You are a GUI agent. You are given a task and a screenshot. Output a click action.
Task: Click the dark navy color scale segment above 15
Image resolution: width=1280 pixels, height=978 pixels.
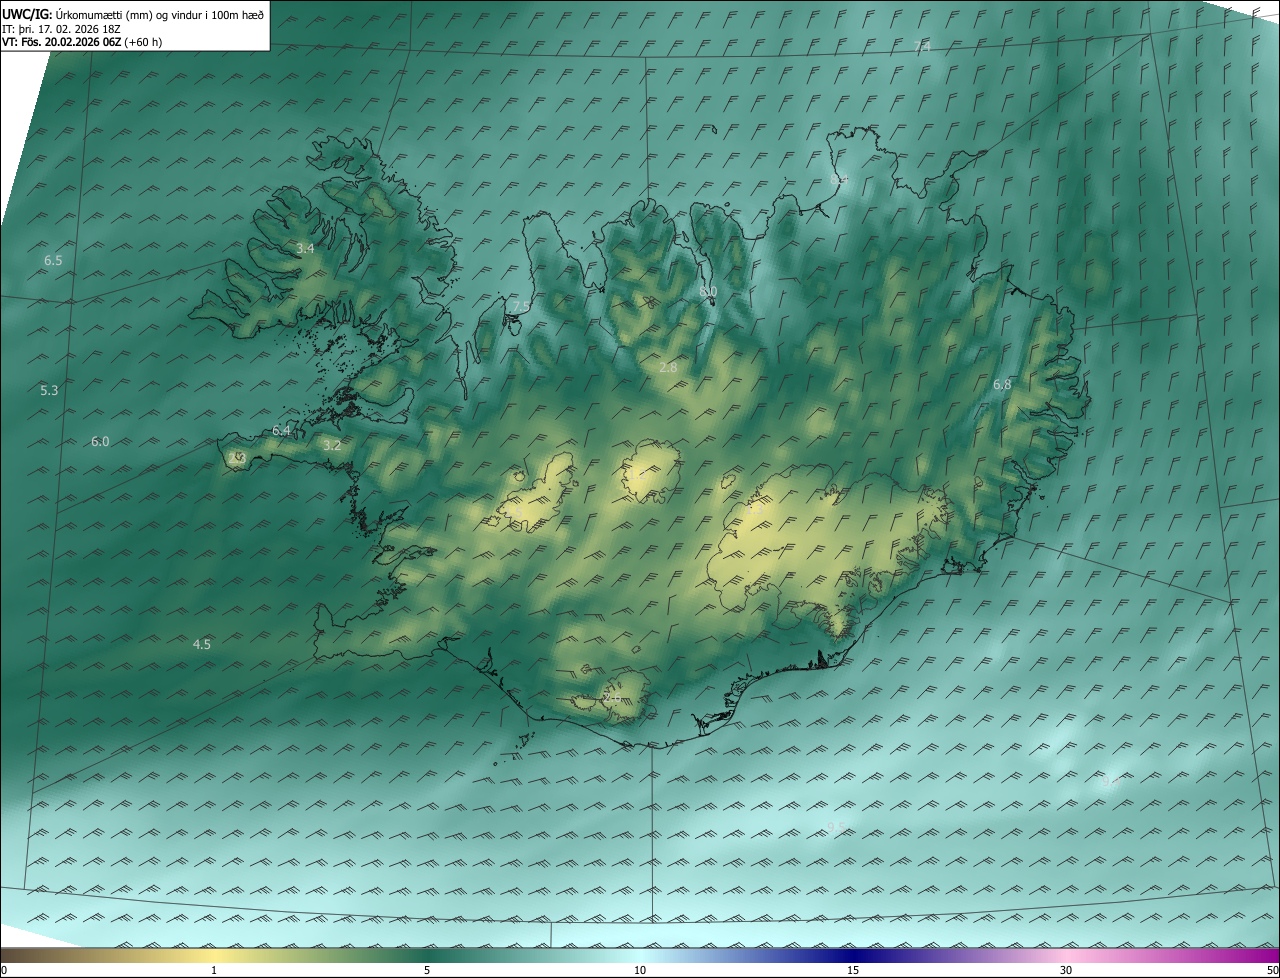(853, 955)
